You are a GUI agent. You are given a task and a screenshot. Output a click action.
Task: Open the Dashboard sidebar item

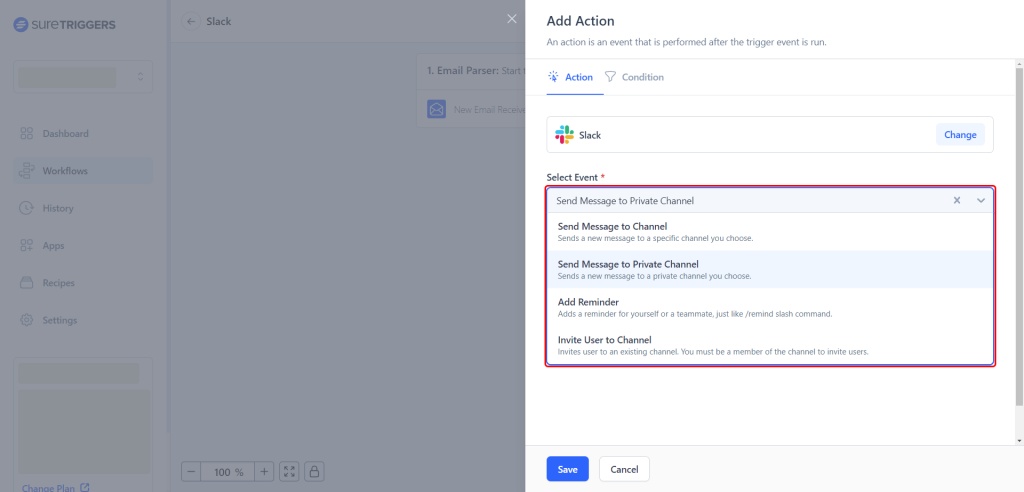click(83, 133)
